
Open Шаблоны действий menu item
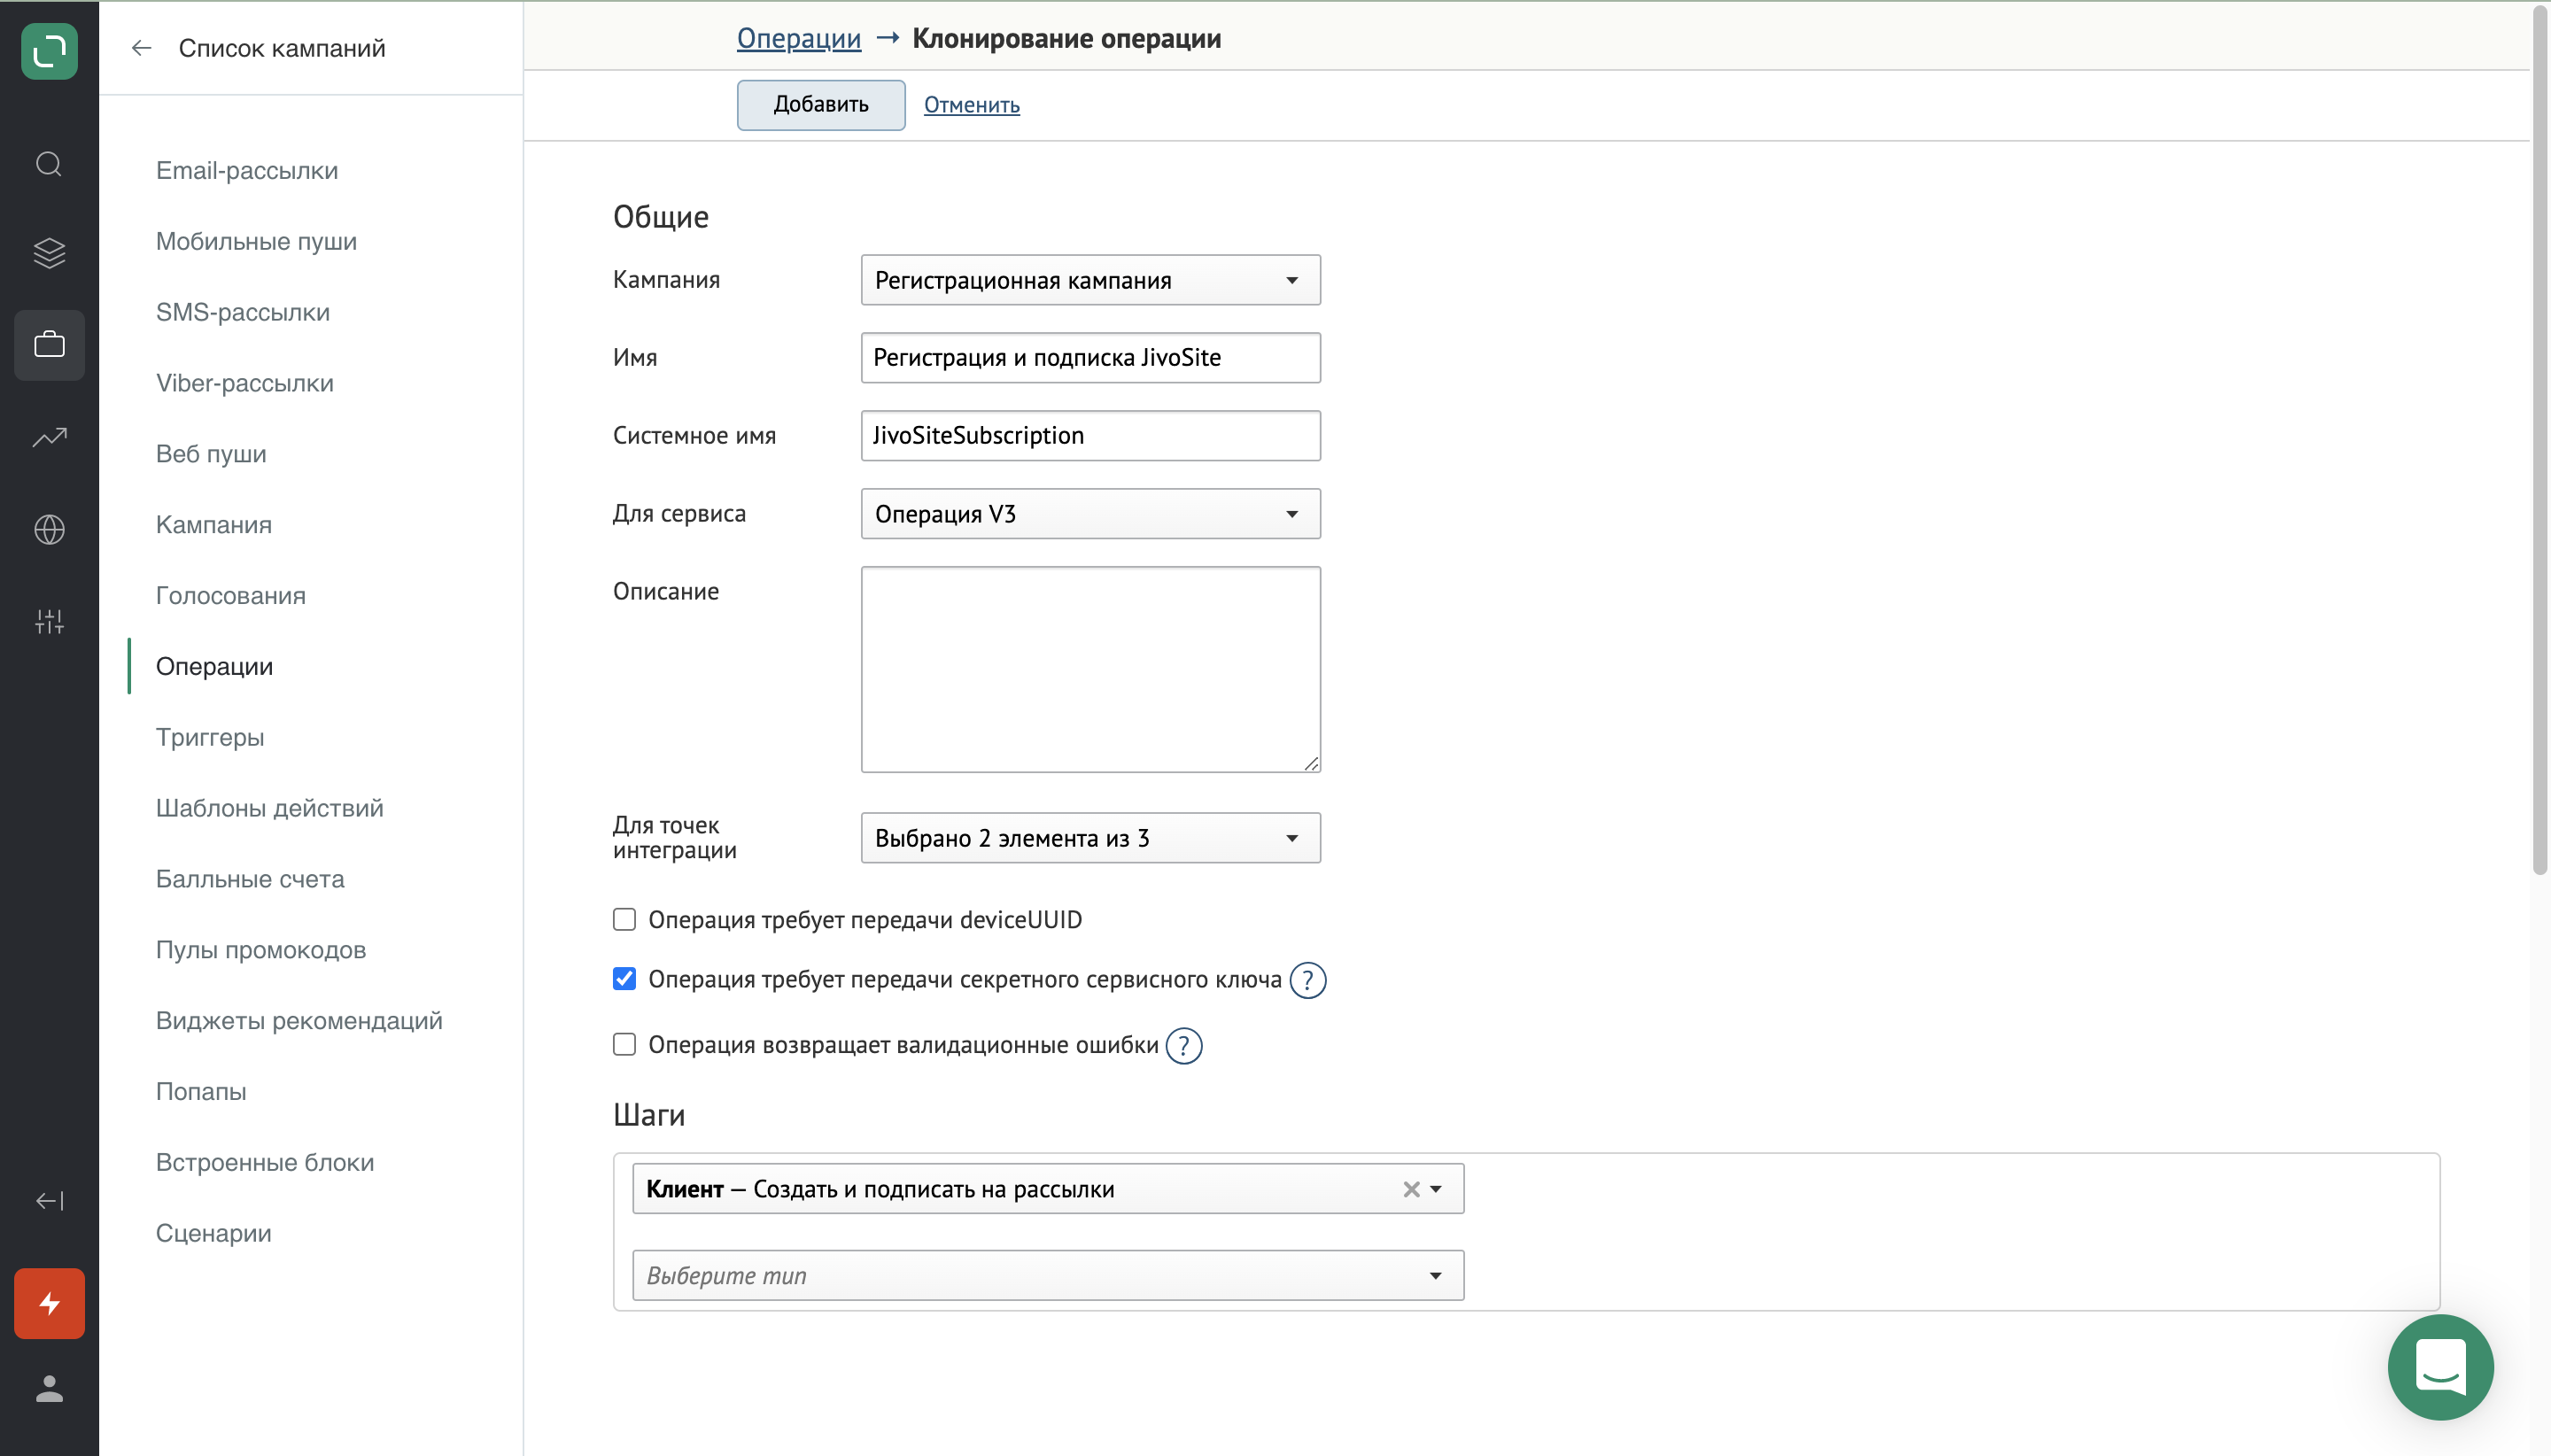(x=270, y=808)
